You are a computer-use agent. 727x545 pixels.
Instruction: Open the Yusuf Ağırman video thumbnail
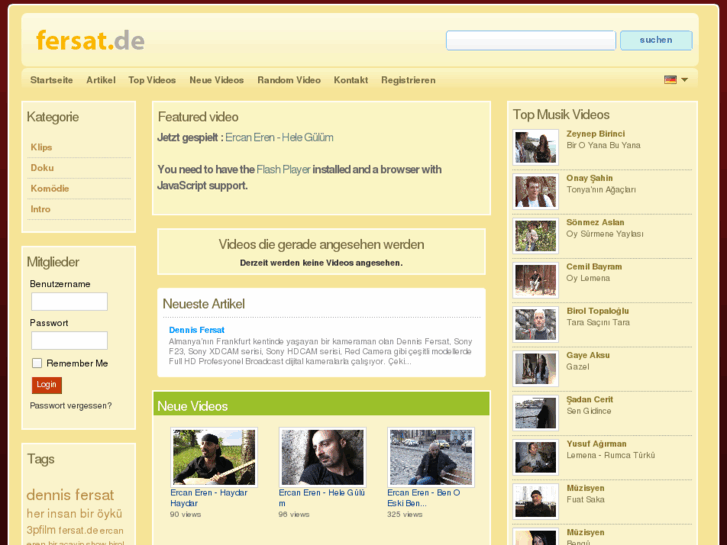tap(536, 457)
